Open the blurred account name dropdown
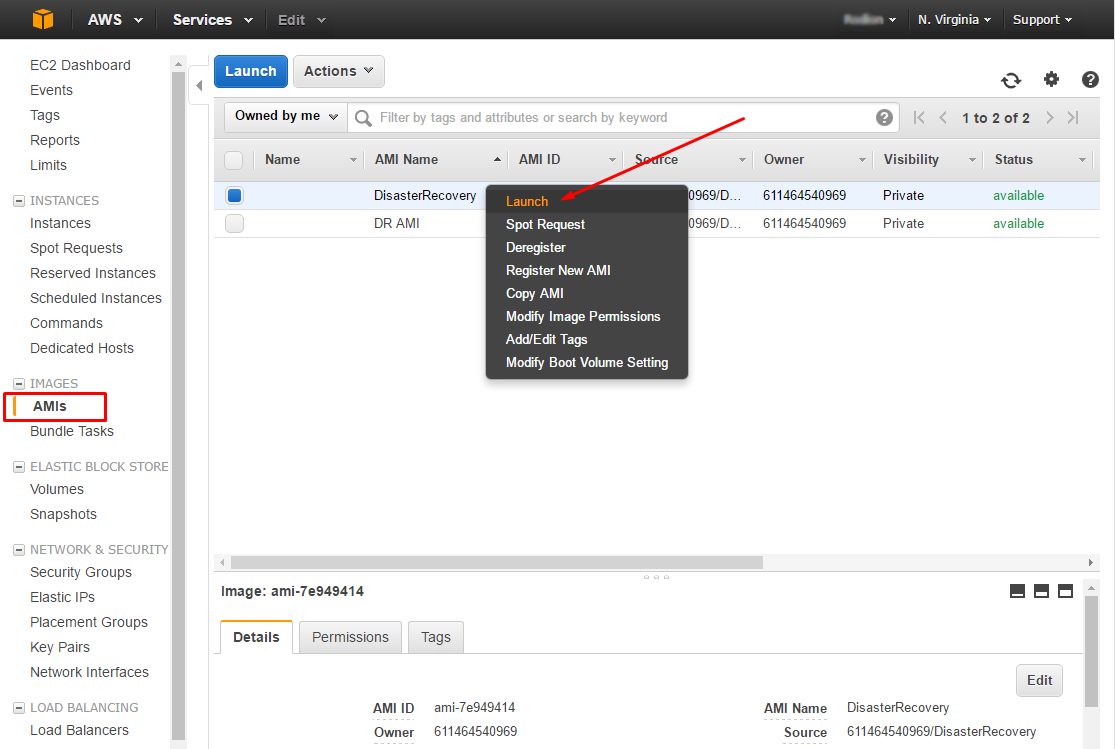 point(870,20)
